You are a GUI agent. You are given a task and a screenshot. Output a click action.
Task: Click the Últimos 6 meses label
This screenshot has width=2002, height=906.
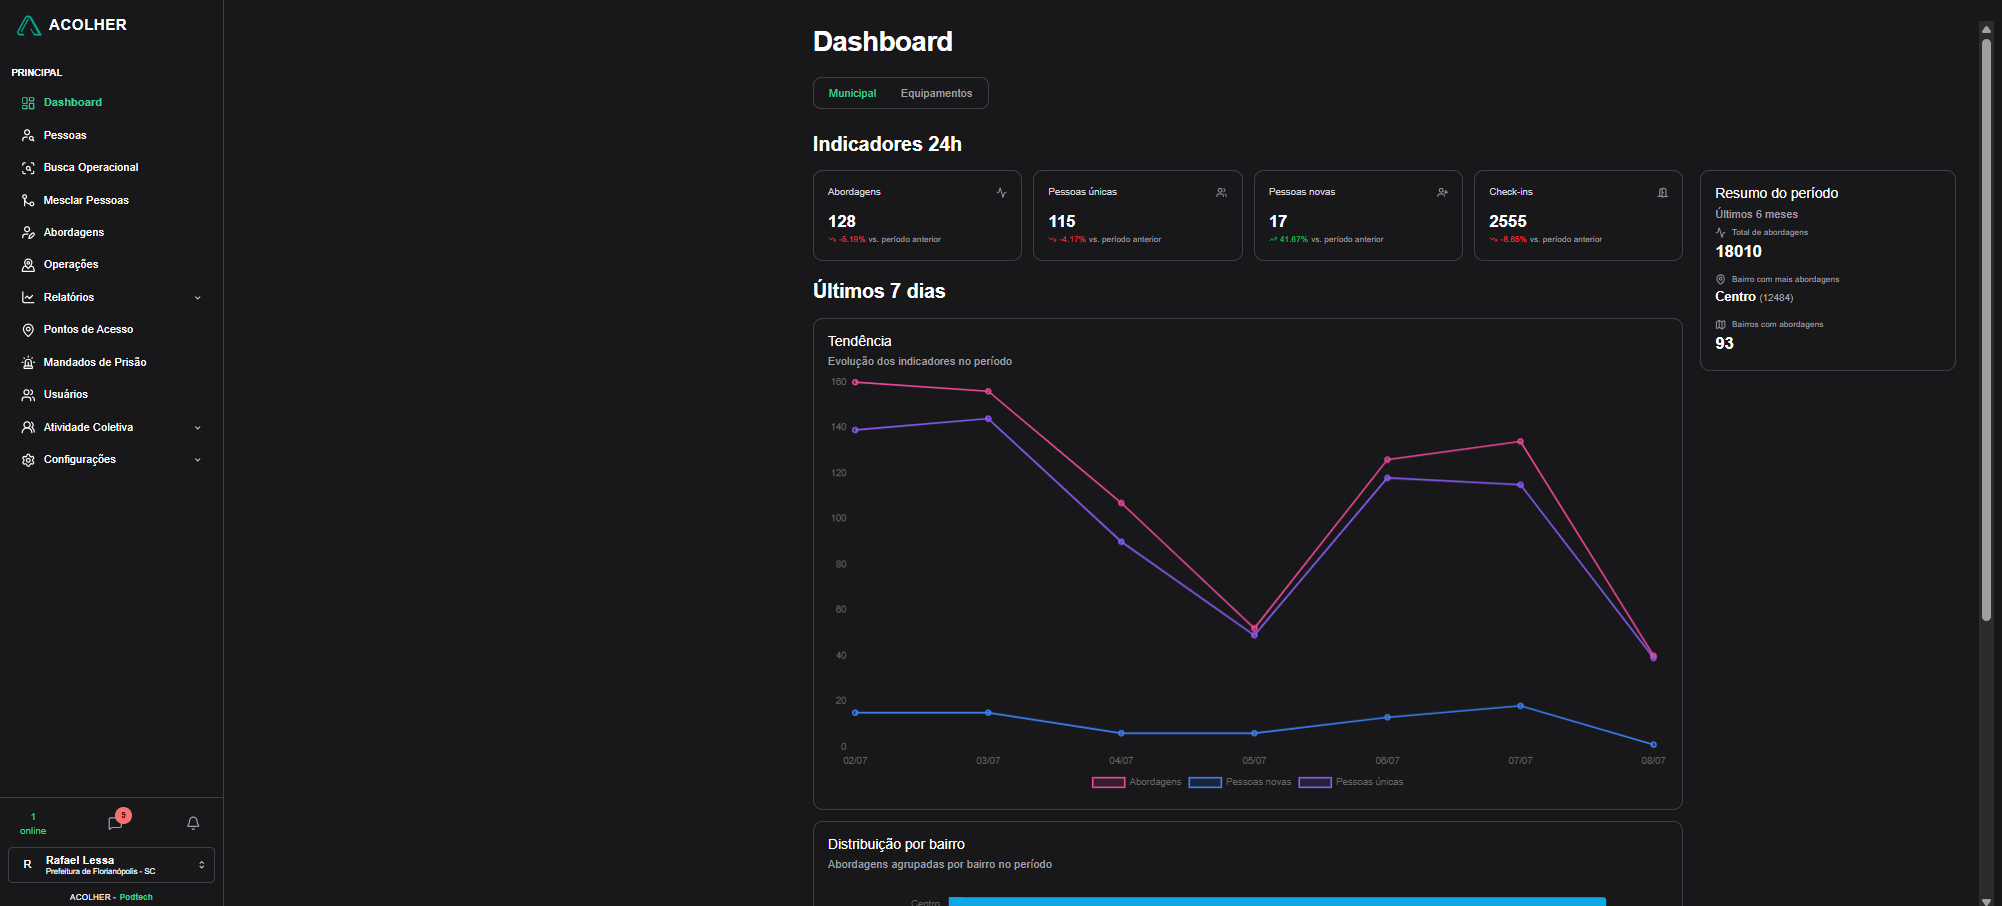[1756, 214]
